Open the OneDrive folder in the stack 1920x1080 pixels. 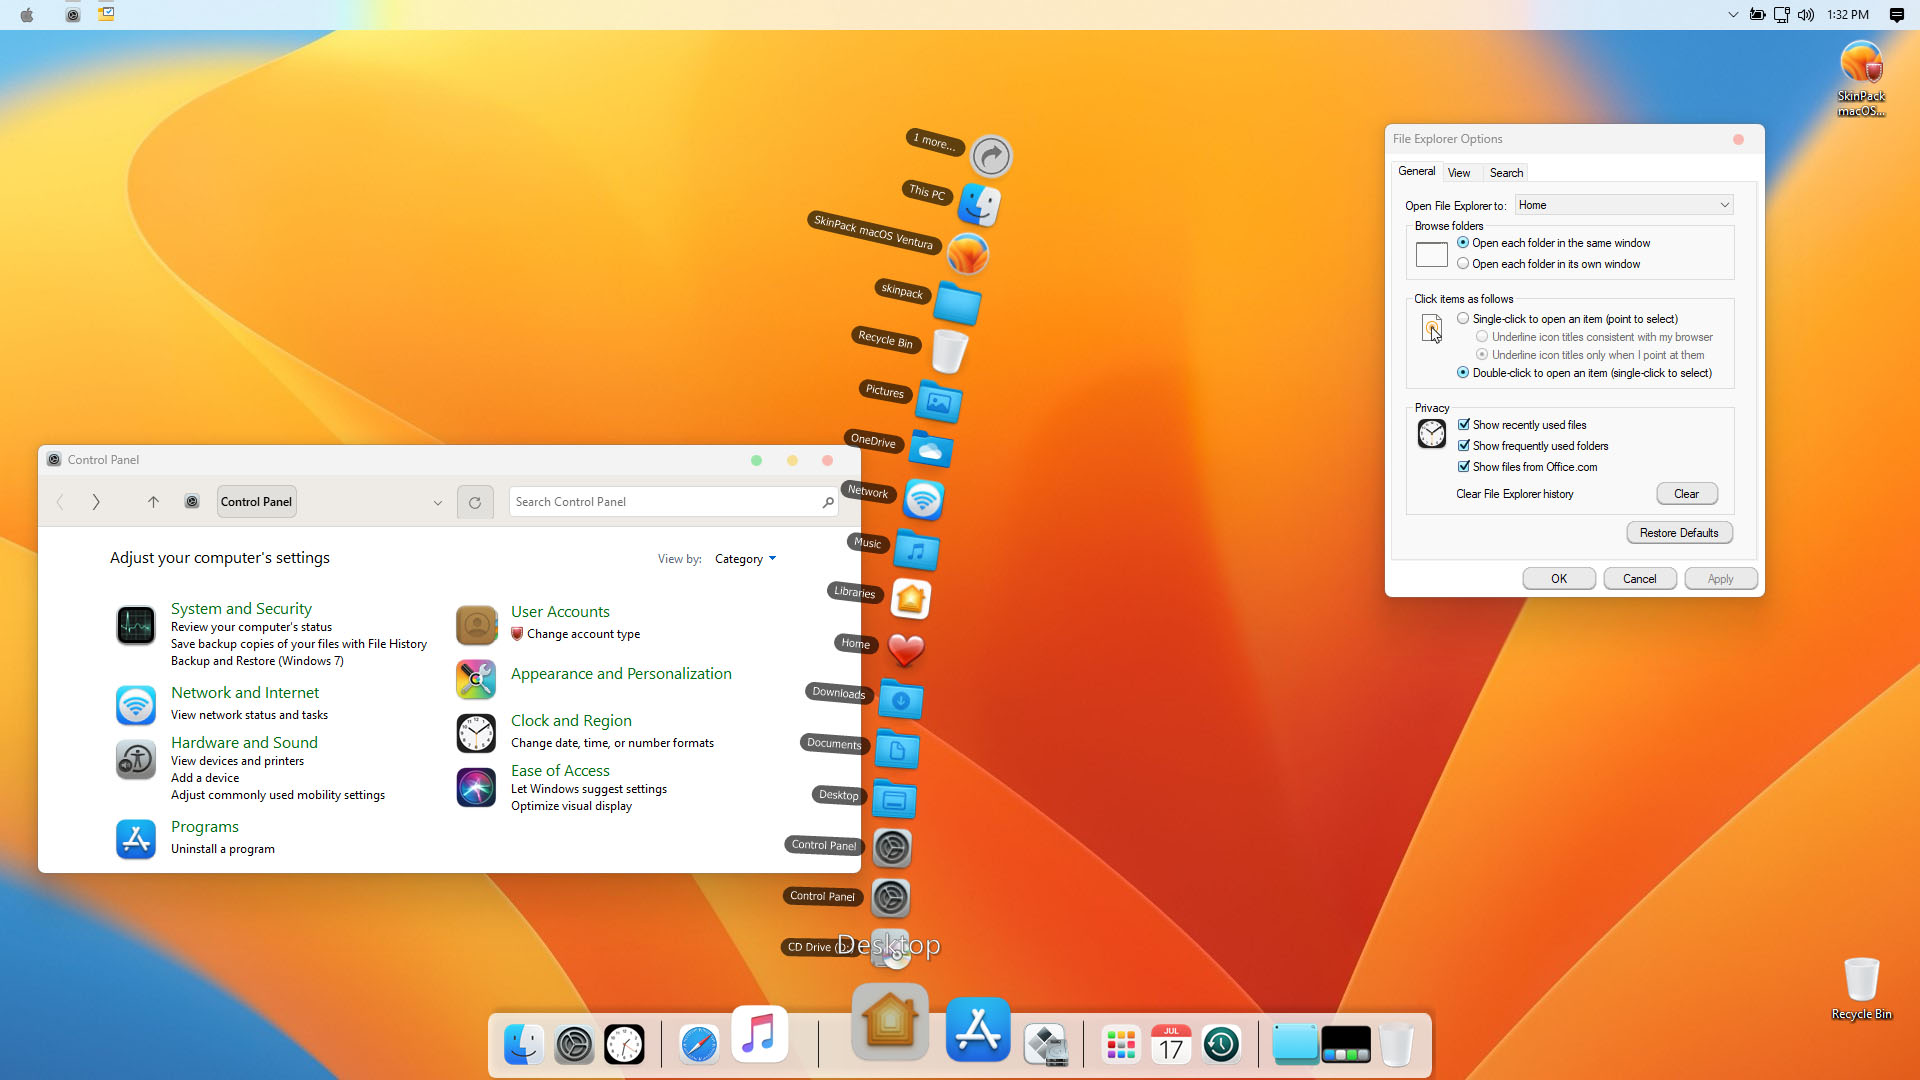tap(930, 449)
